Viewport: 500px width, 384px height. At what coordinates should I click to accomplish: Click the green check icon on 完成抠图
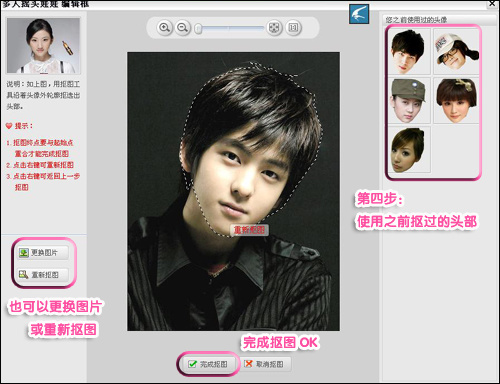(192, 364)
